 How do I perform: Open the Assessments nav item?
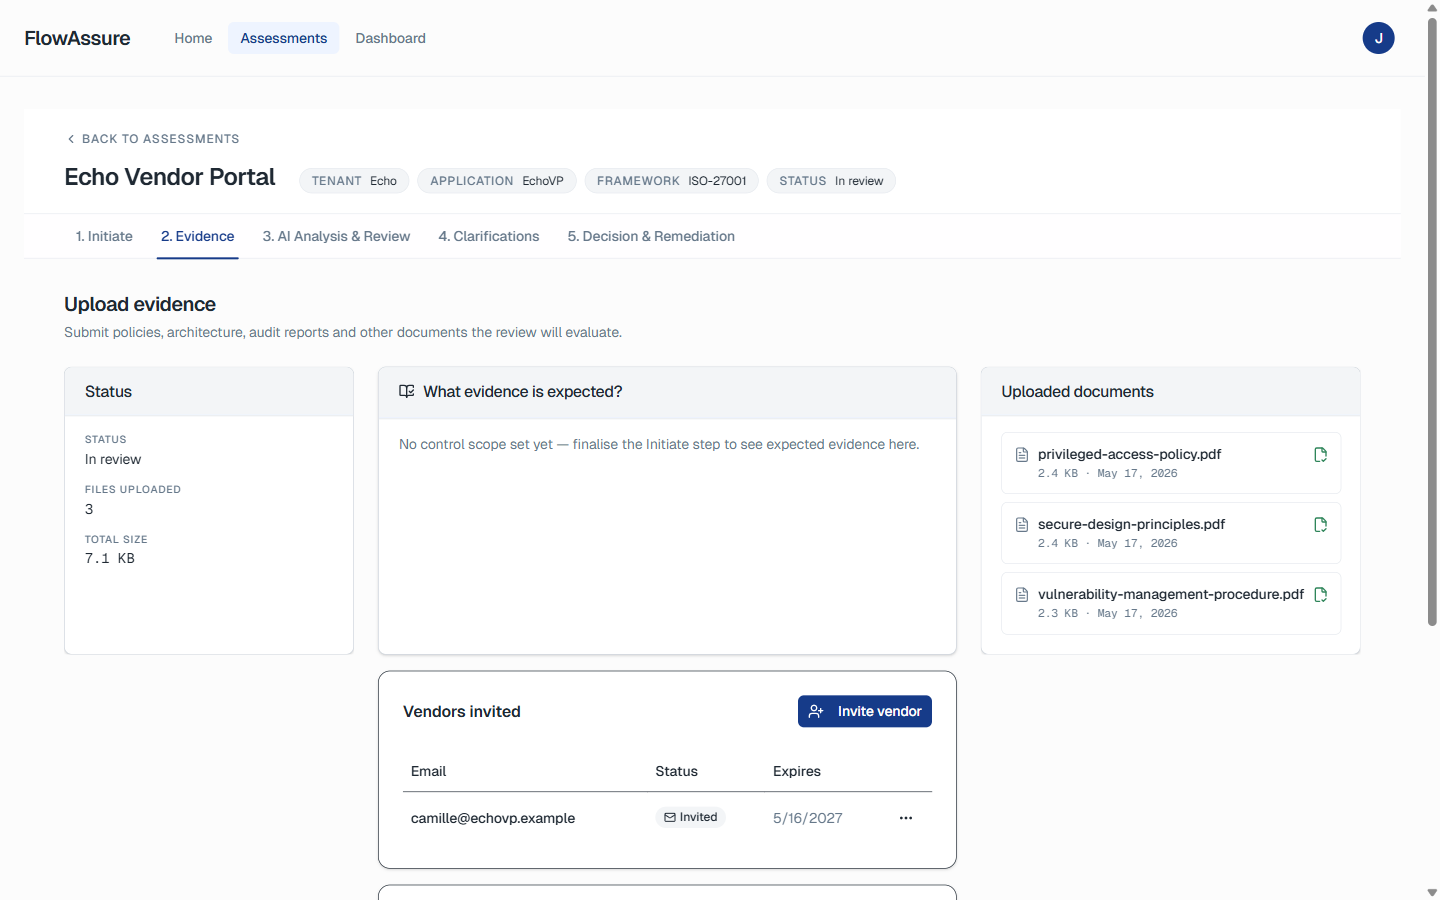[x=284, y=38]
